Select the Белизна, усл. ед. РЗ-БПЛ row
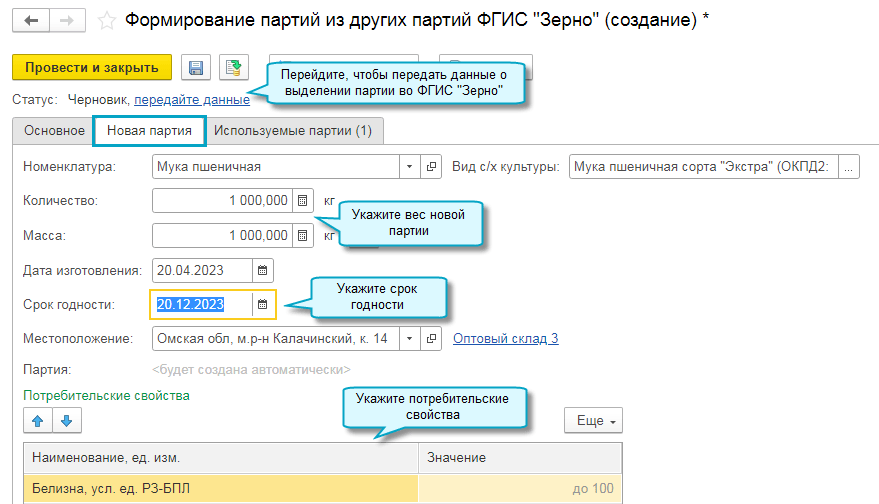This screenshot has height=504, width=879. [323, 488]
